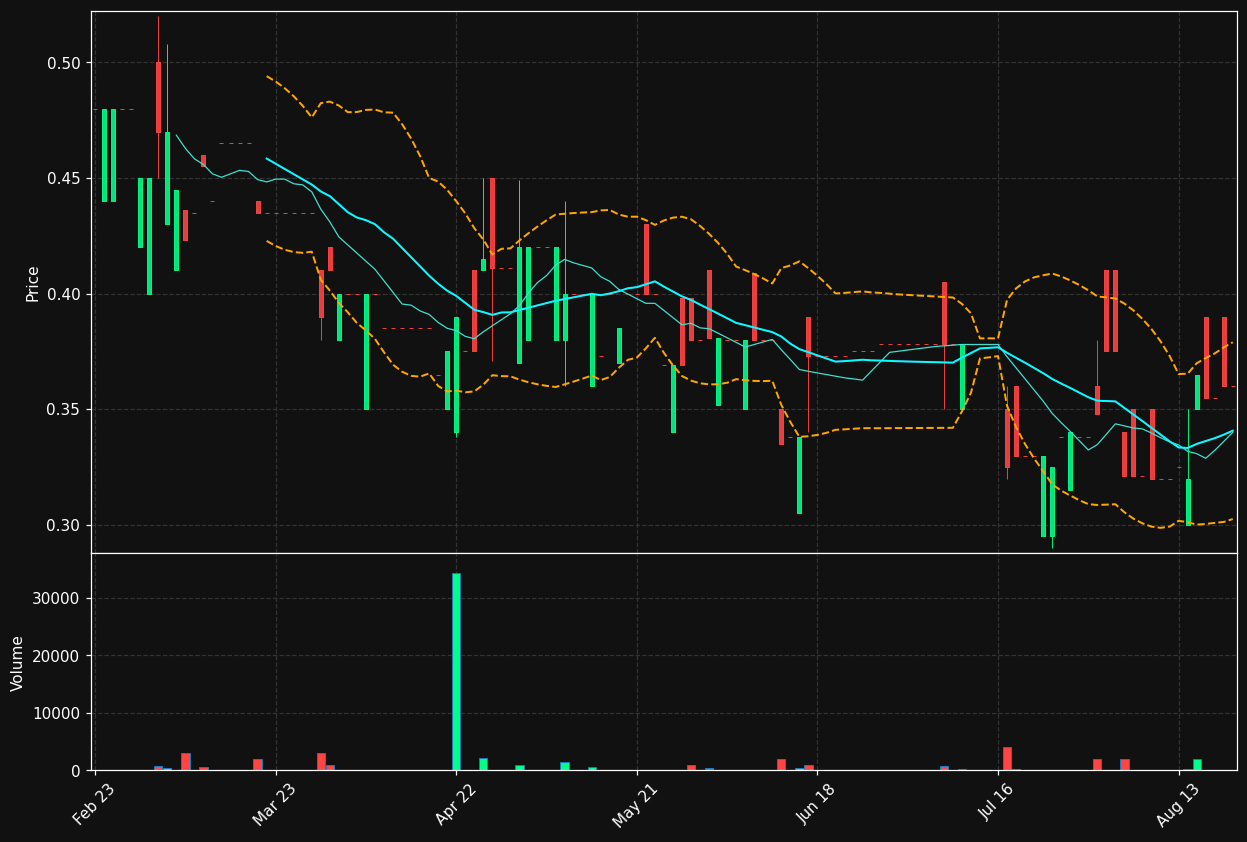The height and width of the screenshot is (842, 1247).
Task: Click the May 21 date label
Action: tap(634, 804)
